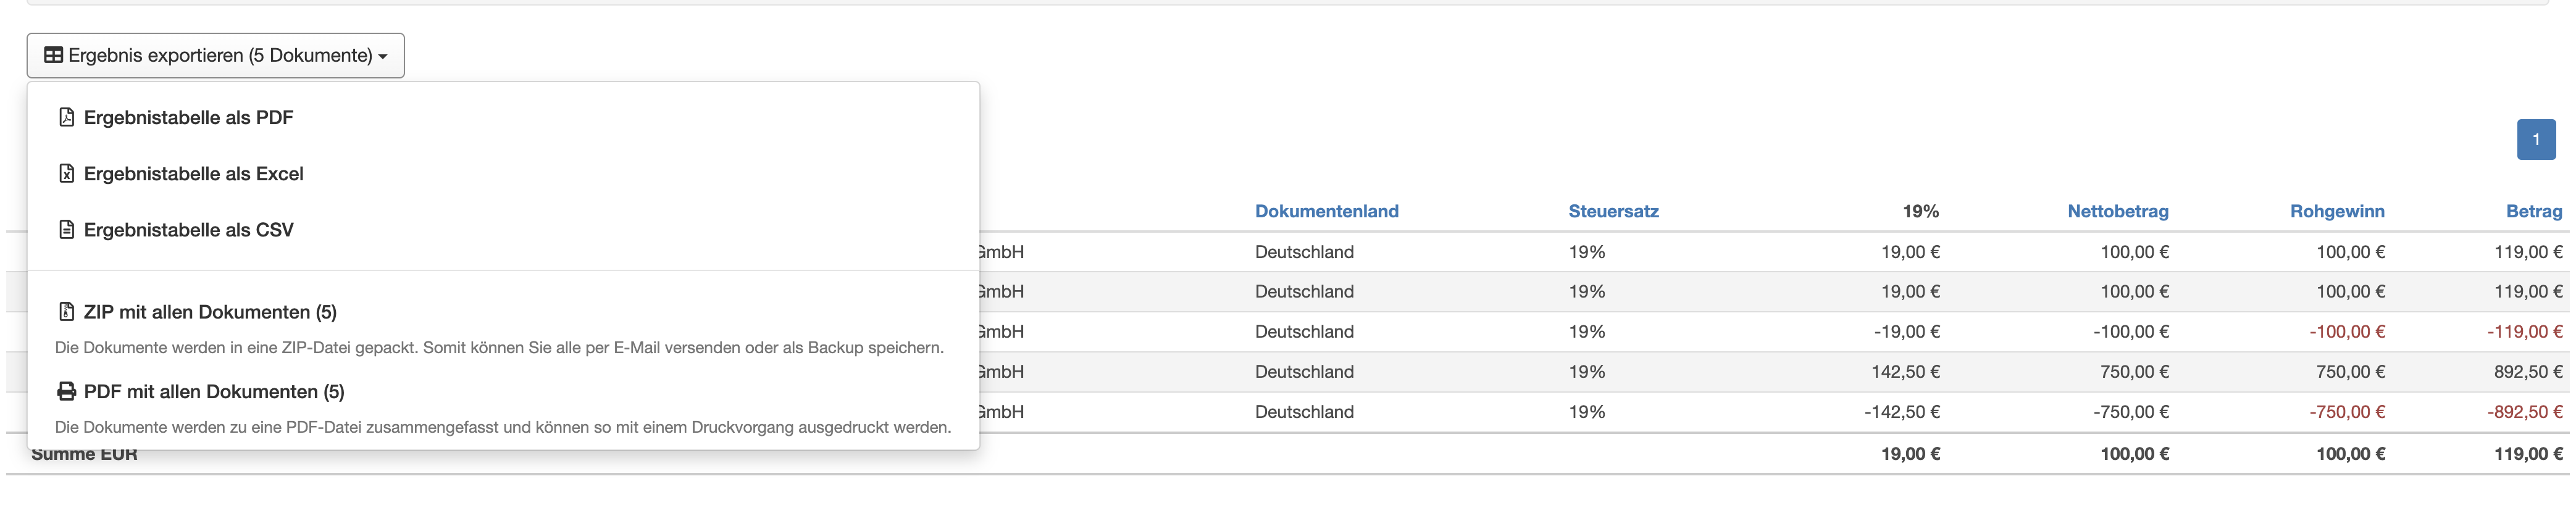Sort table by Betrag column
Viewport: 2576px width, 505px height.
click(x=2533, y=211)
